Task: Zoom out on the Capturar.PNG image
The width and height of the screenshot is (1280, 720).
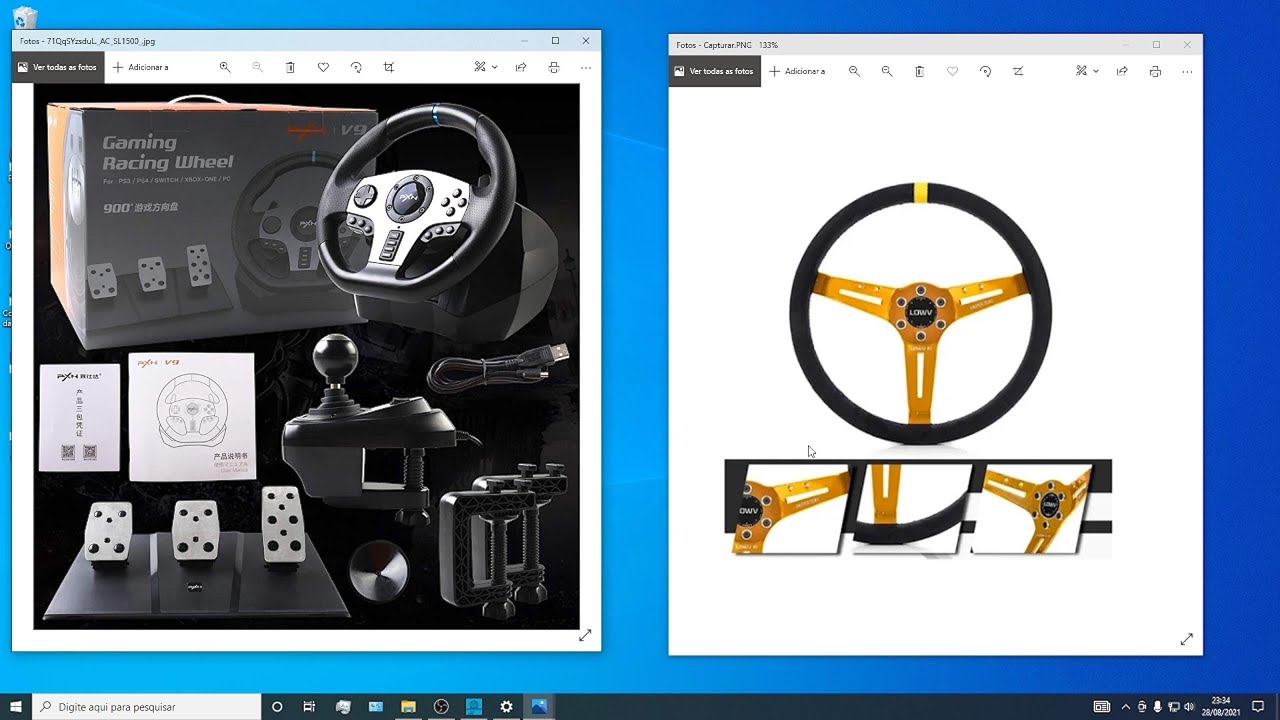Action: pos(887,71)
